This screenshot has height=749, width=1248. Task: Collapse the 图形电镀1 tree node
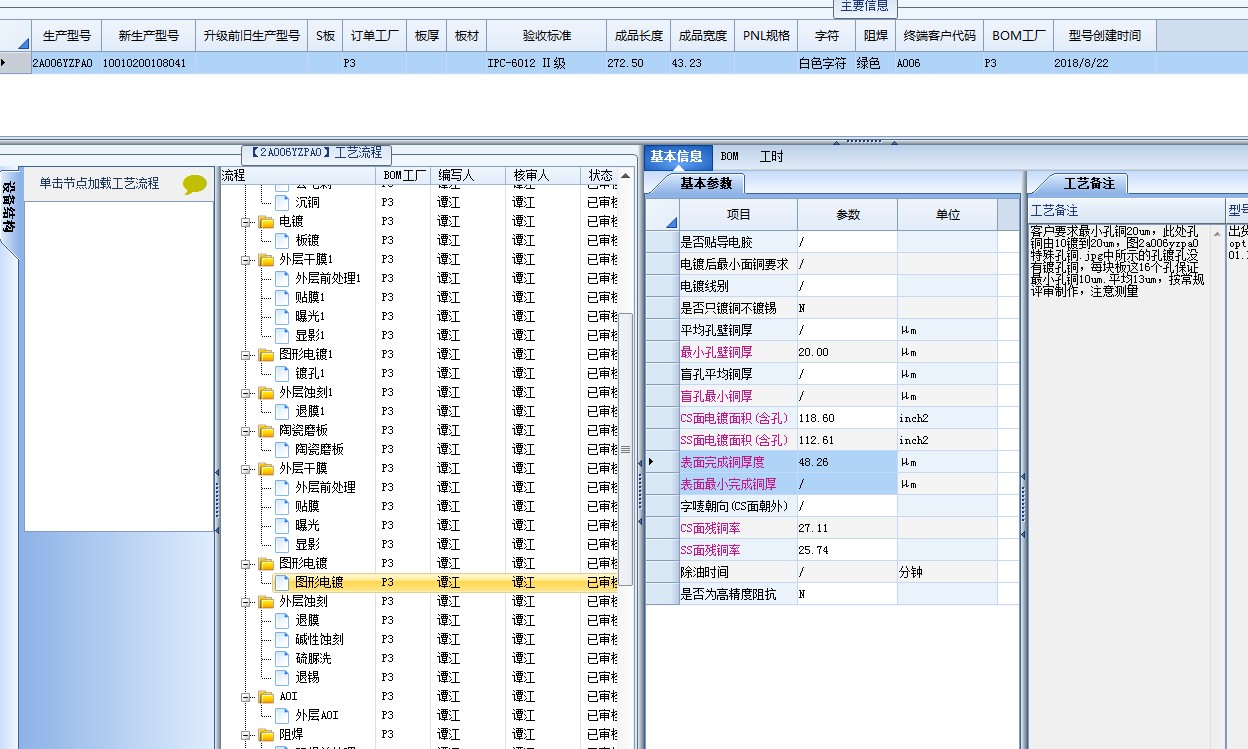point(246,354)
